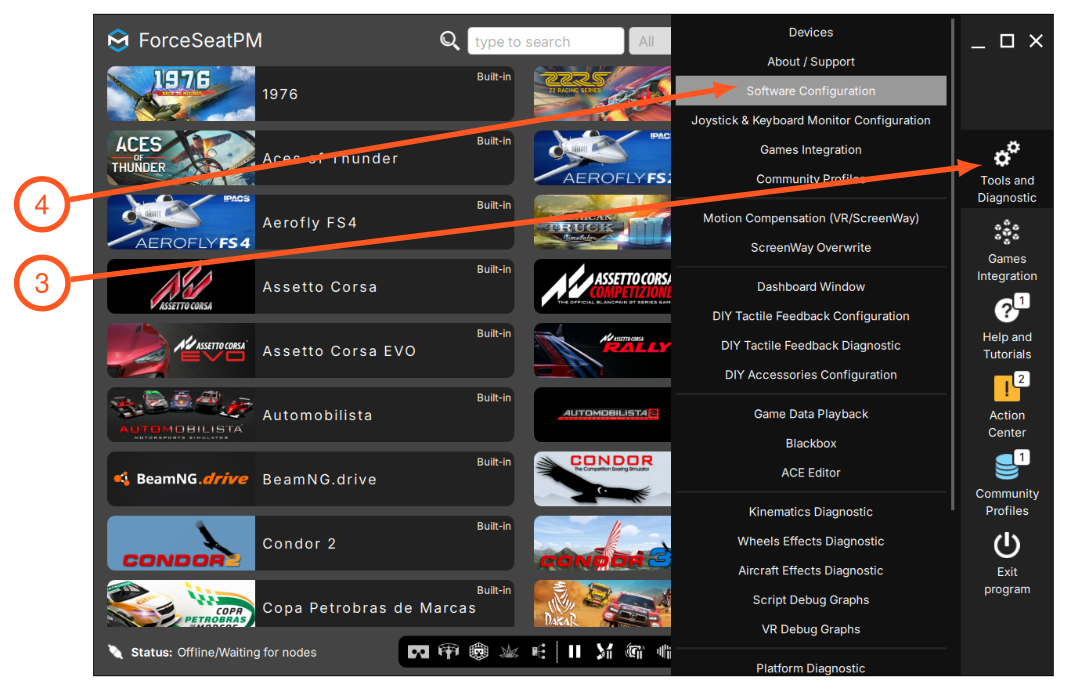Open the Tools and Diagnostic sidebar icon
The height and width of the screenshot is (691, 1068).
1006,155
